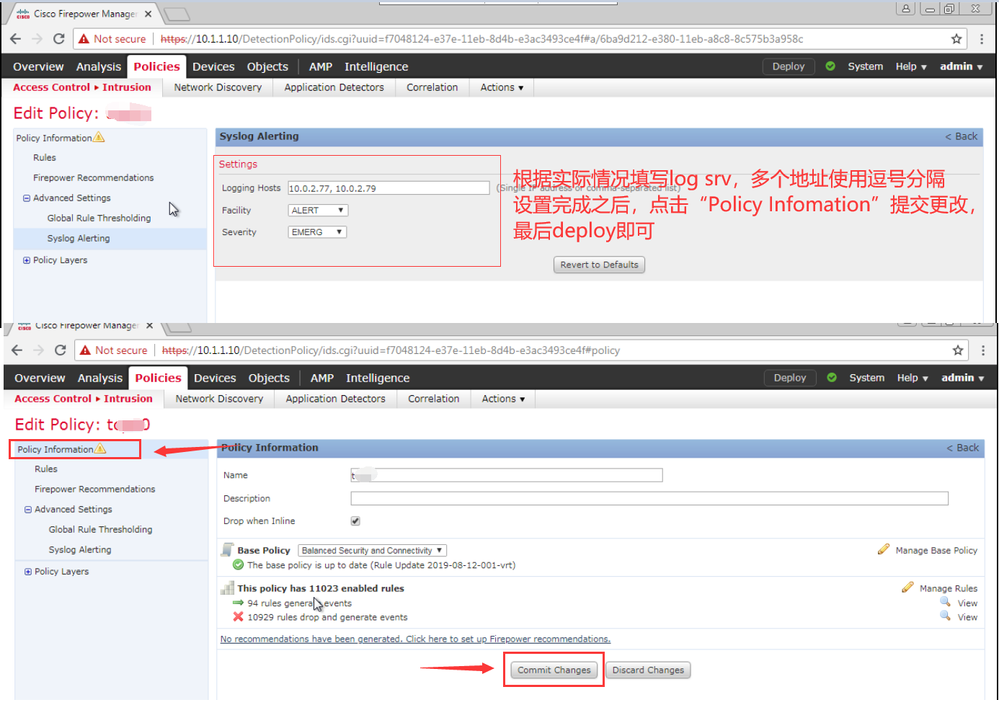
Task: Click the Logging Hosts input field
Action: pyautogui.click(x=389, y=188)
